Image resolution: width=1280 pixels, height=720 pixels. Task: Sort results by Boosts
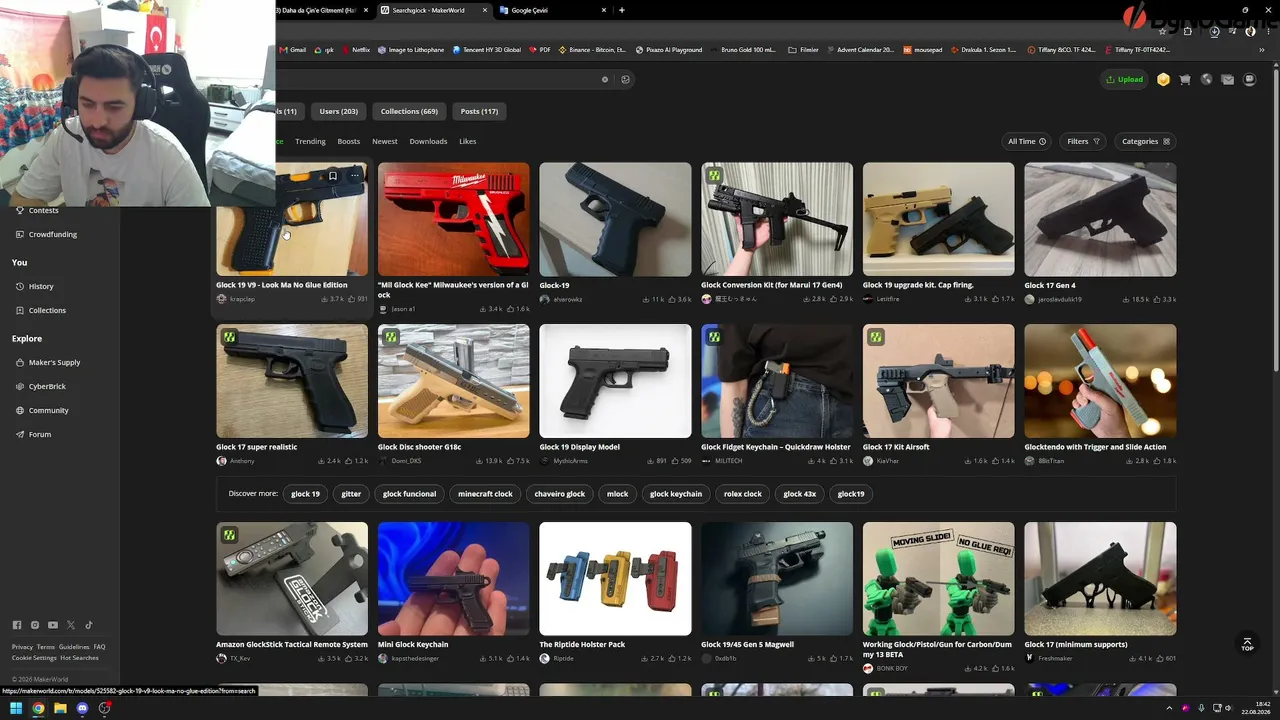click(x=349, y=141)
